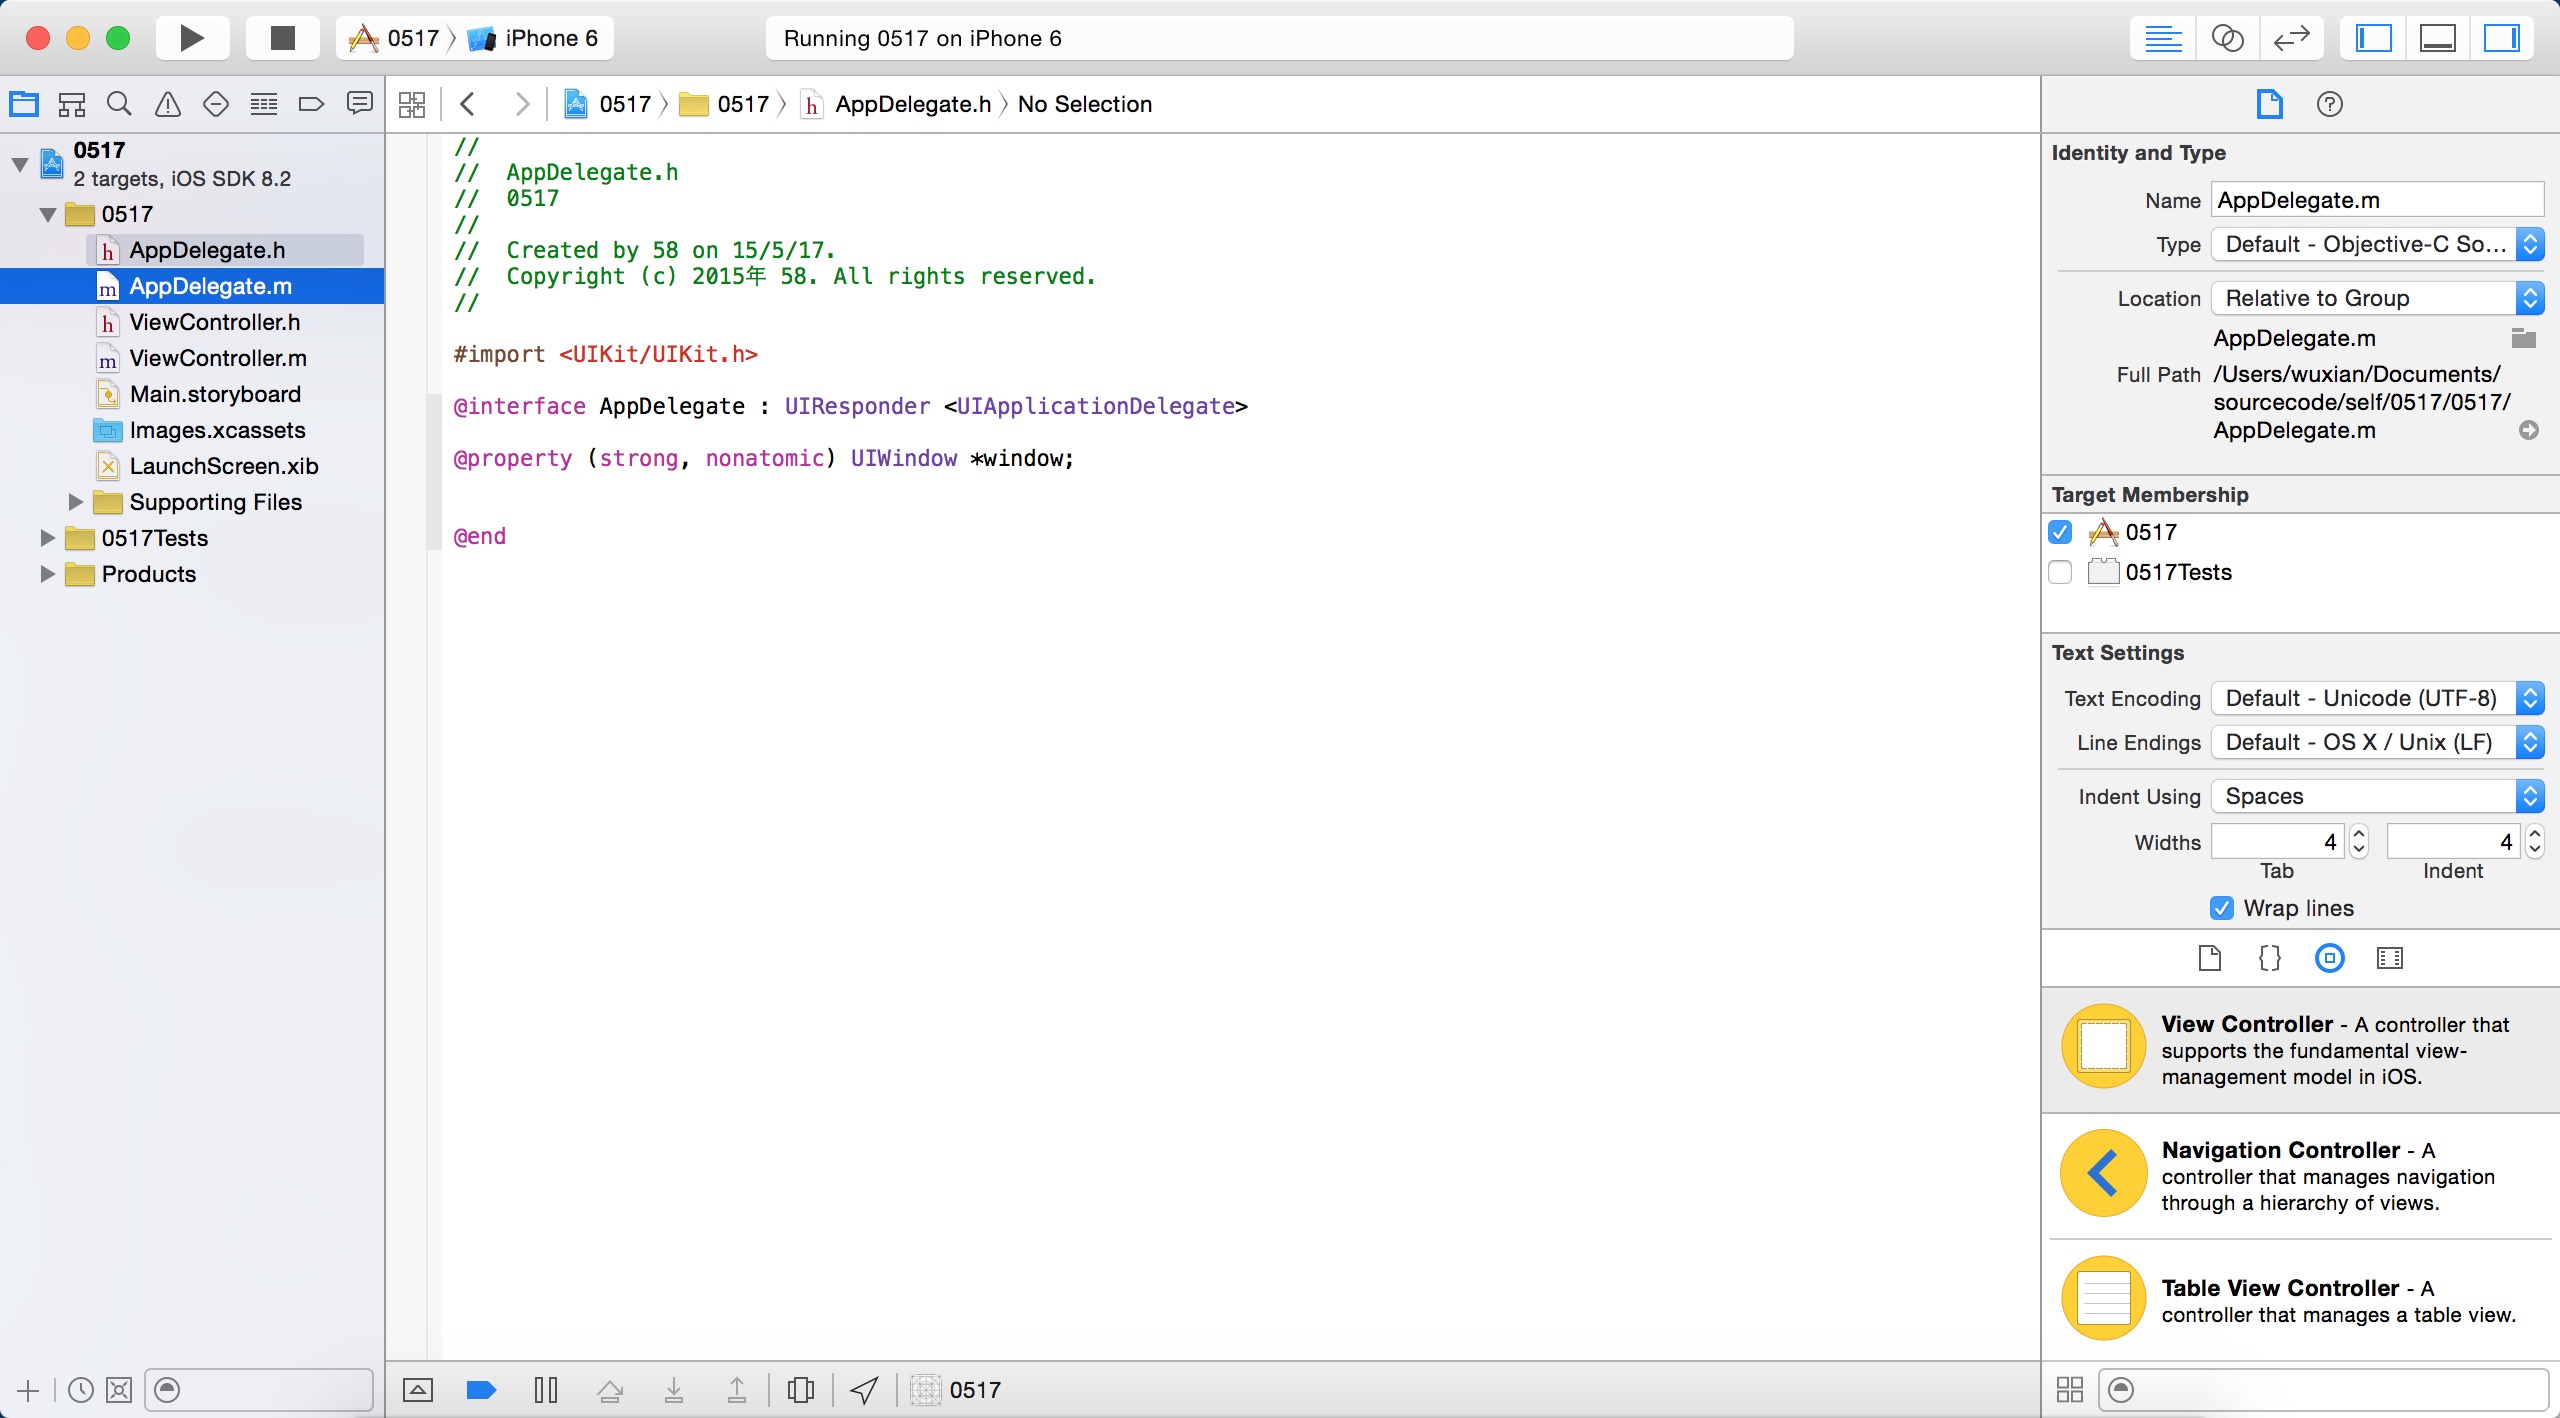Screen dimensions: 2560x1418
Task: Expand the Supporting Files group
Action: [x=75, y=502]
